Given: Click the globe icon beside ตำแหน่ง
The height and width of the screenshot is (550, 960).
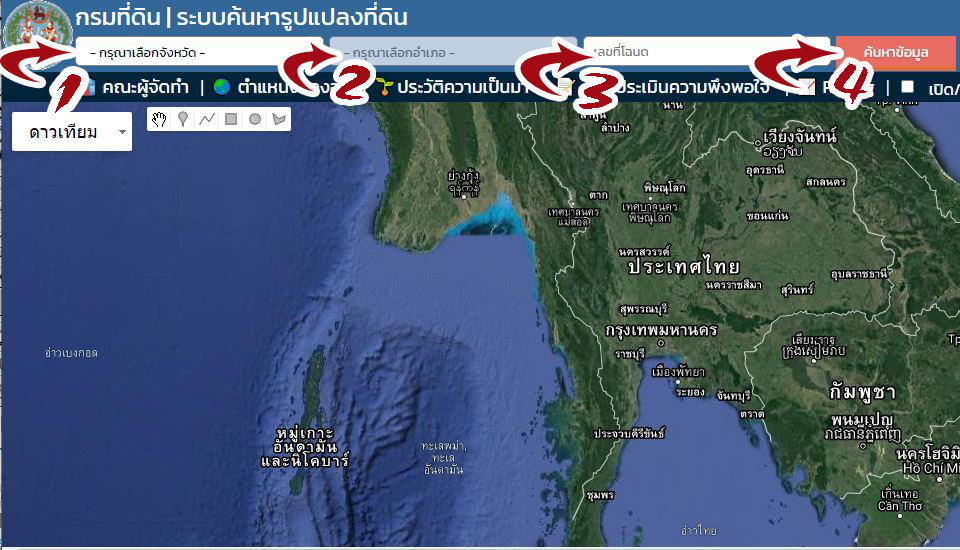Looking at the screenshot, I should pos(222,87).
